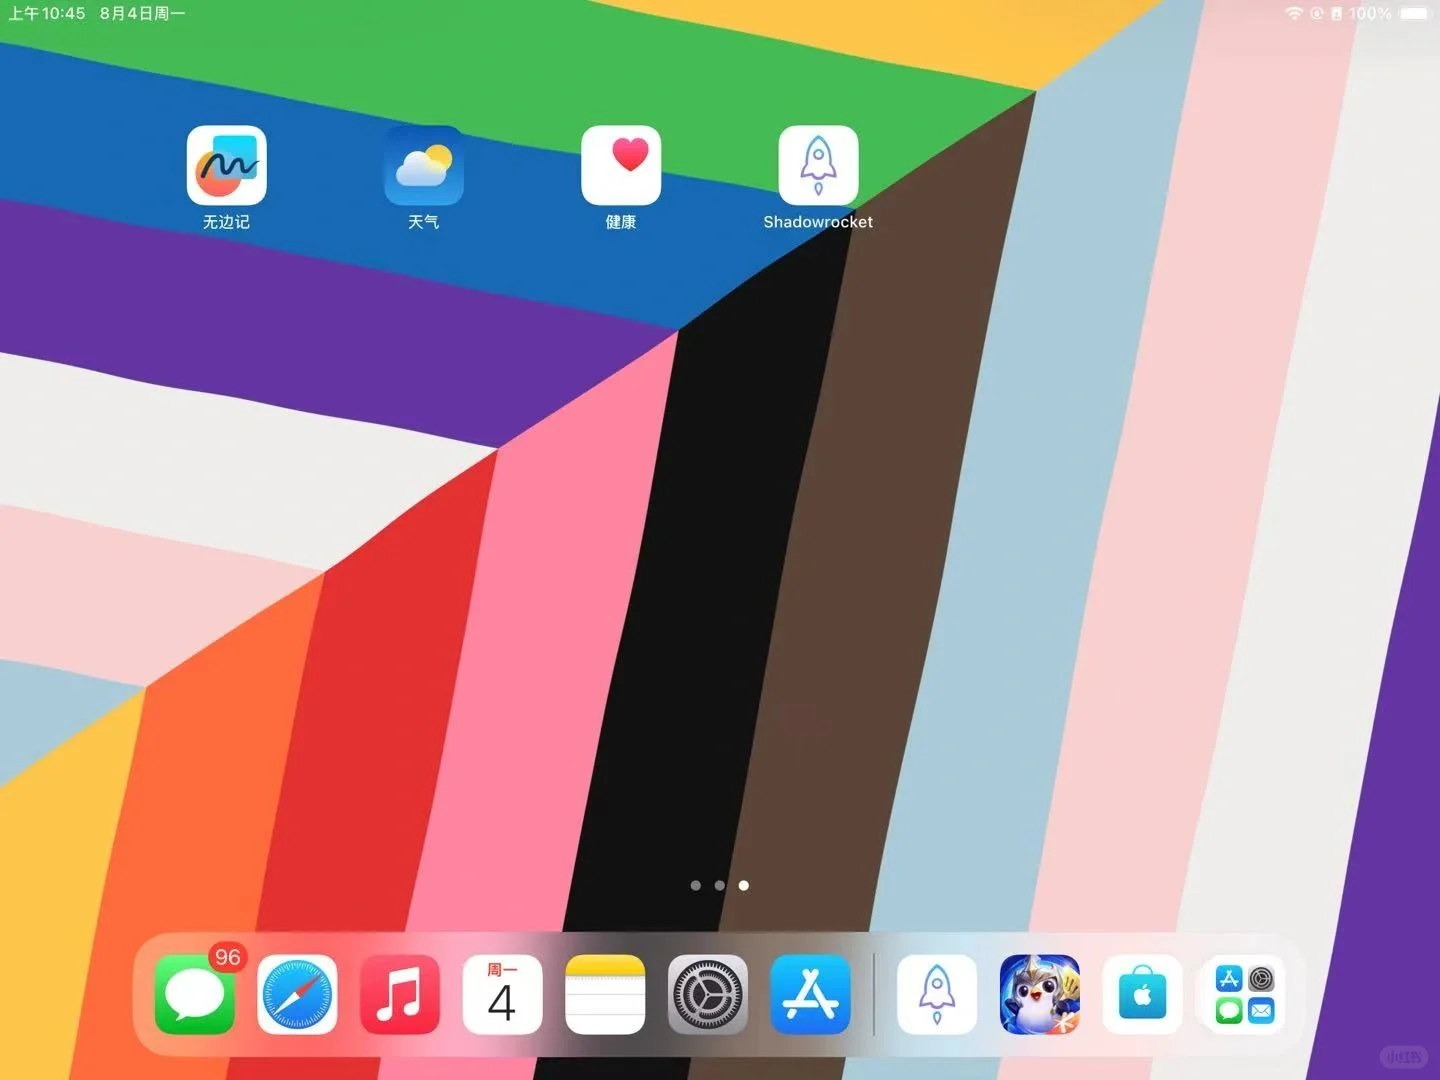
Task: Tap the 100% battery percentage text
Action: (x=1370, y=14)
